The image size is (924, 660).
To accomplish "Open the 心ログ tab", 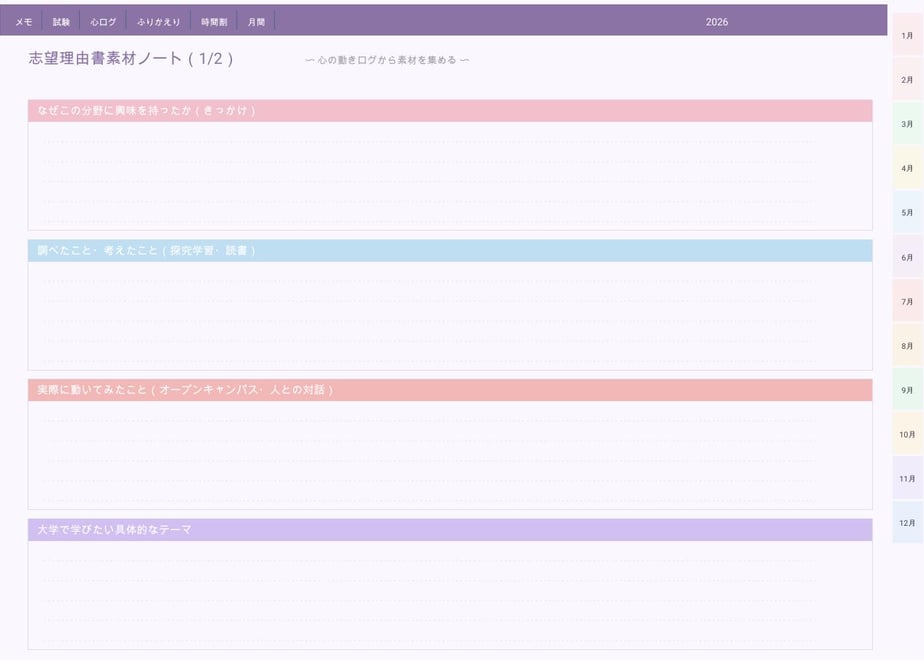I will point(103,22).
